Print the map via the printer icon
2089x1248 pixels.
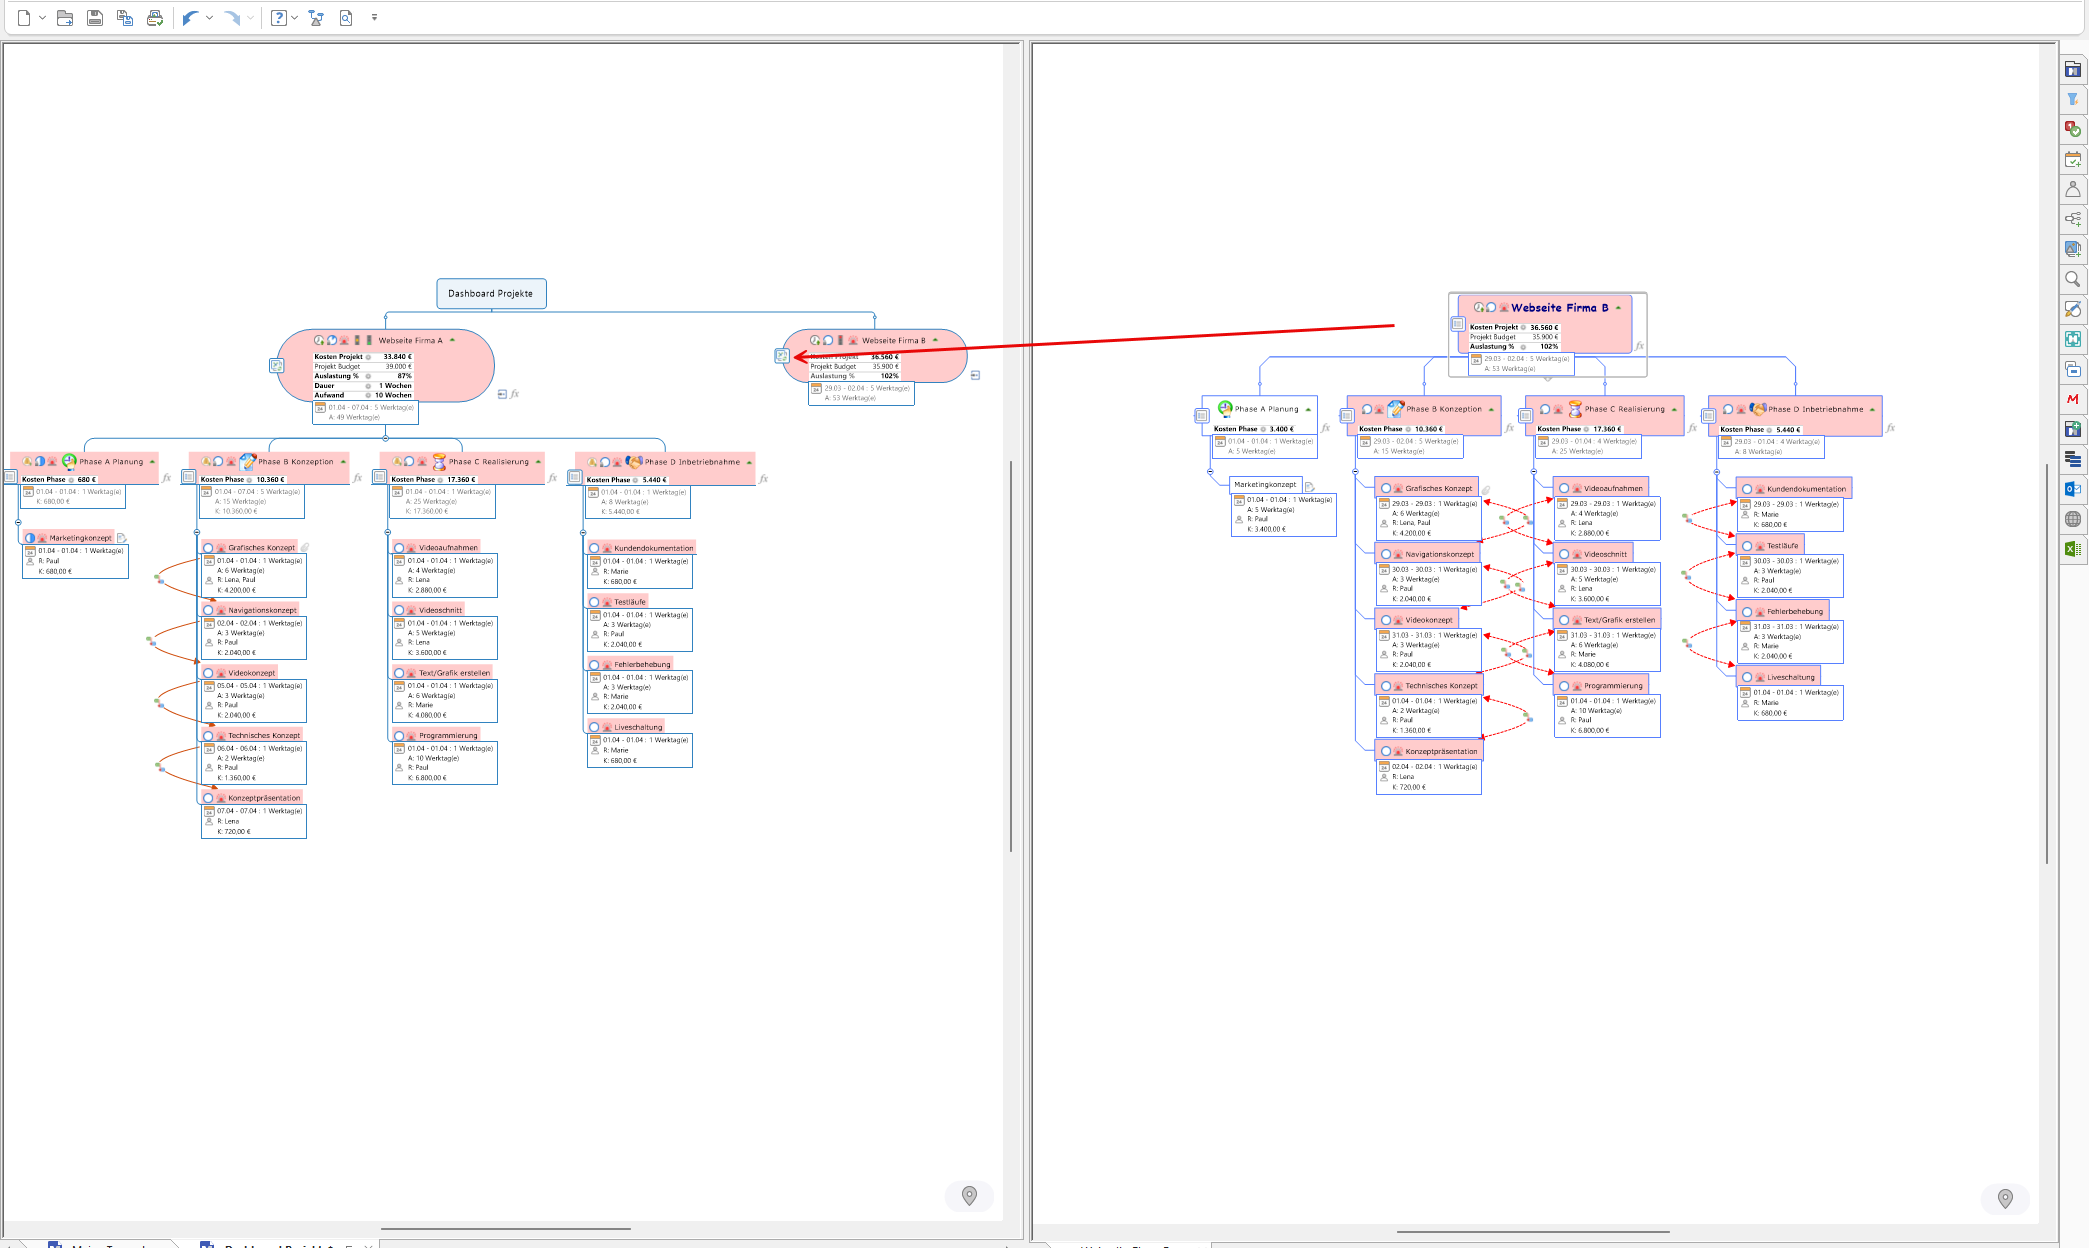point(155,18)
